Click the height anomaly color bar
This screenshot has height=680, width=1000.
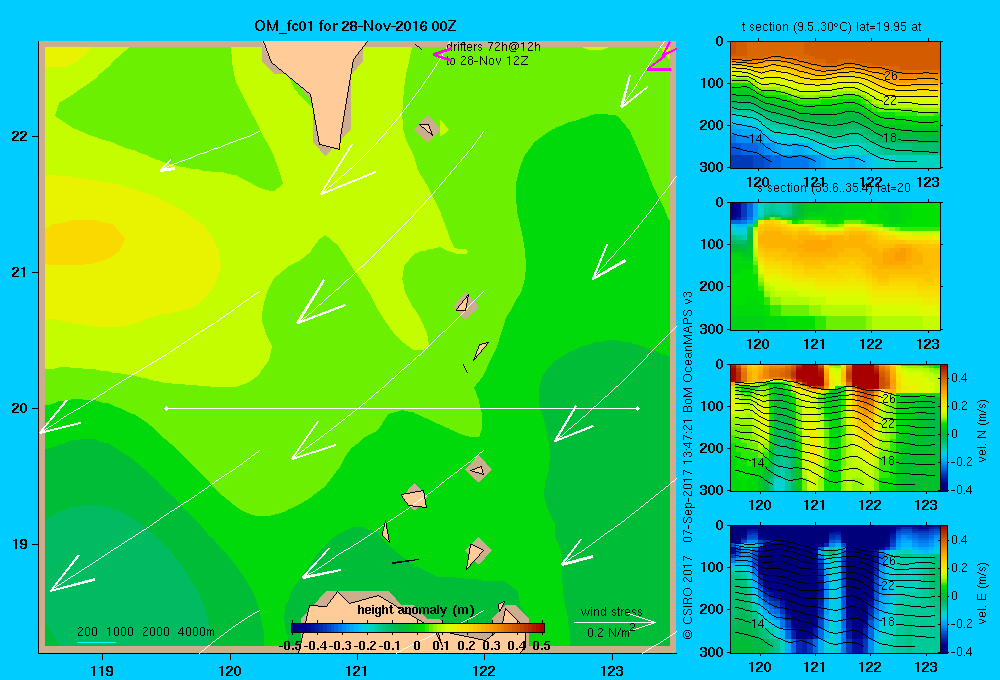pyautogui.click(x=417, y=627)
